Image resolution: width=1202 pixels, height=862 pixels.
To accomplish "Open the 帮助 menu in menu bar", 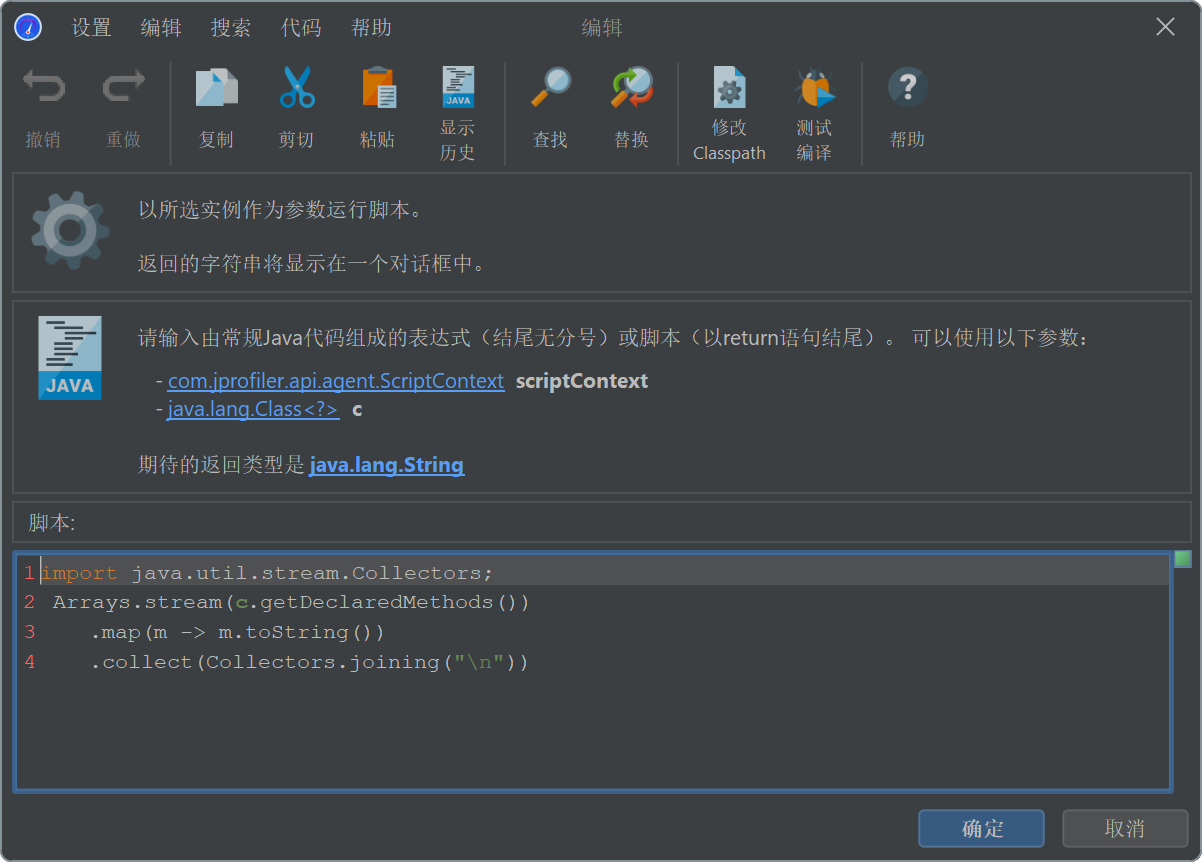I will (x=371, y=28).
